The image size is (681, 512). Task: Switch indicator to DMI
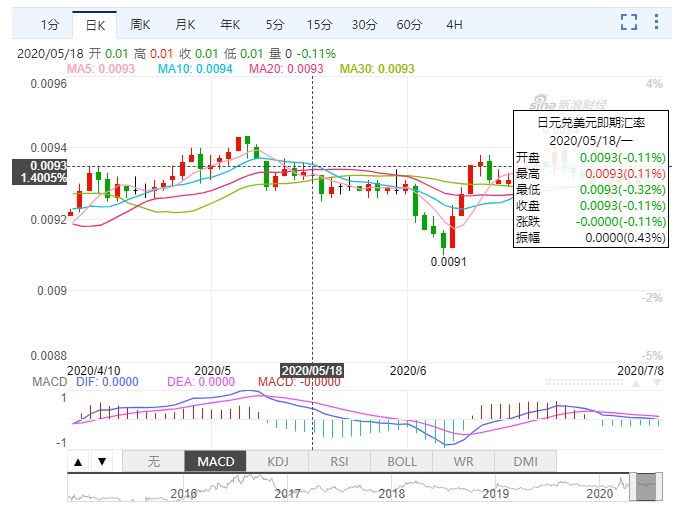click(x=525, y=461)
